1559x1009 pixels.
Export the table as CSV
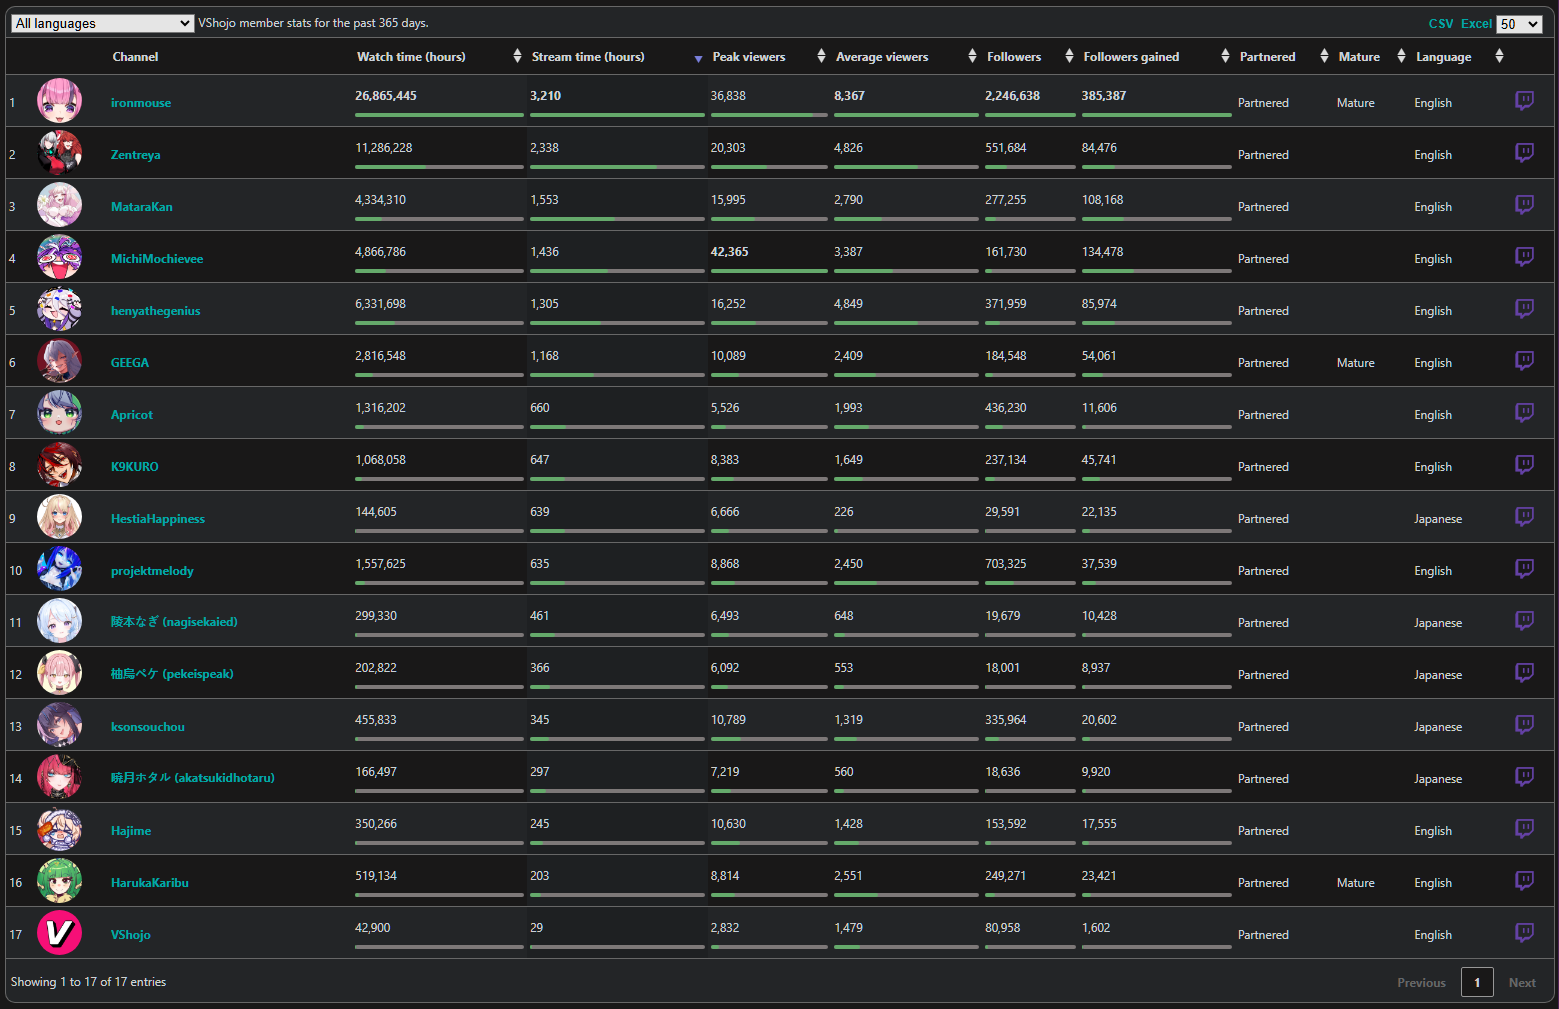click(1440, 24)
